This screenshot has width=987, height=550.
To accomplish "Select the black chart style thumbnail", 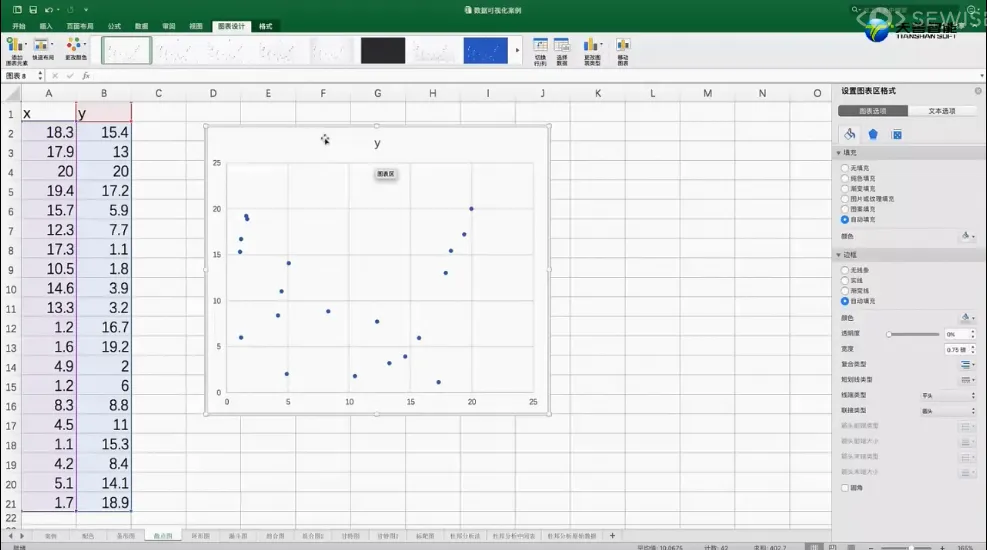I will point(383,51).
